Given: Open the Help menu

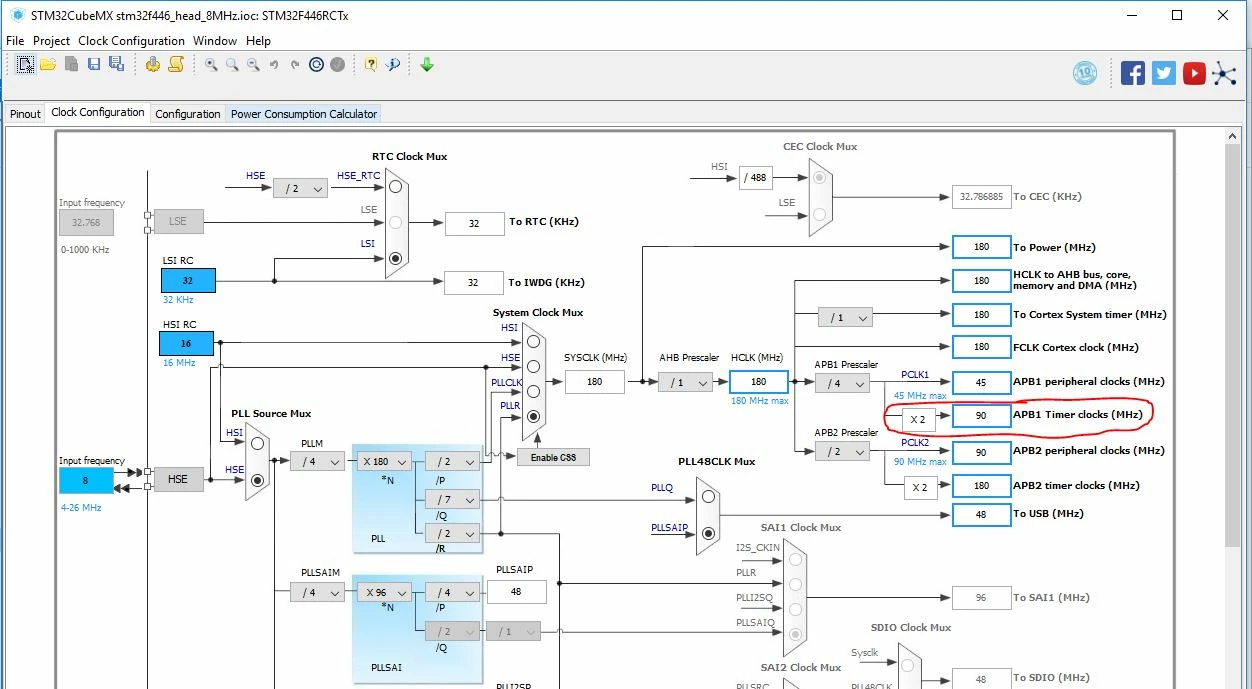Looking at the screenshot, I should [x=258, y=41].
